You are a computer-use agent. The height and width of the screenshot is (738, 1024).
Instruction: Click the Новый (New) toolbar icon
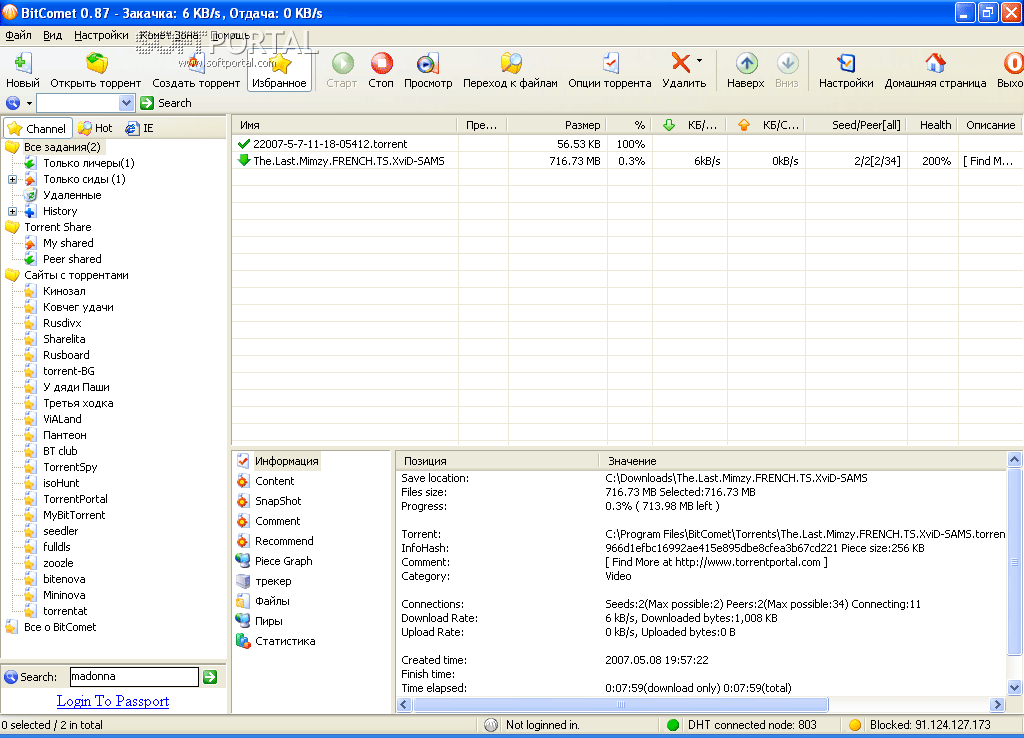pos(22,64)
